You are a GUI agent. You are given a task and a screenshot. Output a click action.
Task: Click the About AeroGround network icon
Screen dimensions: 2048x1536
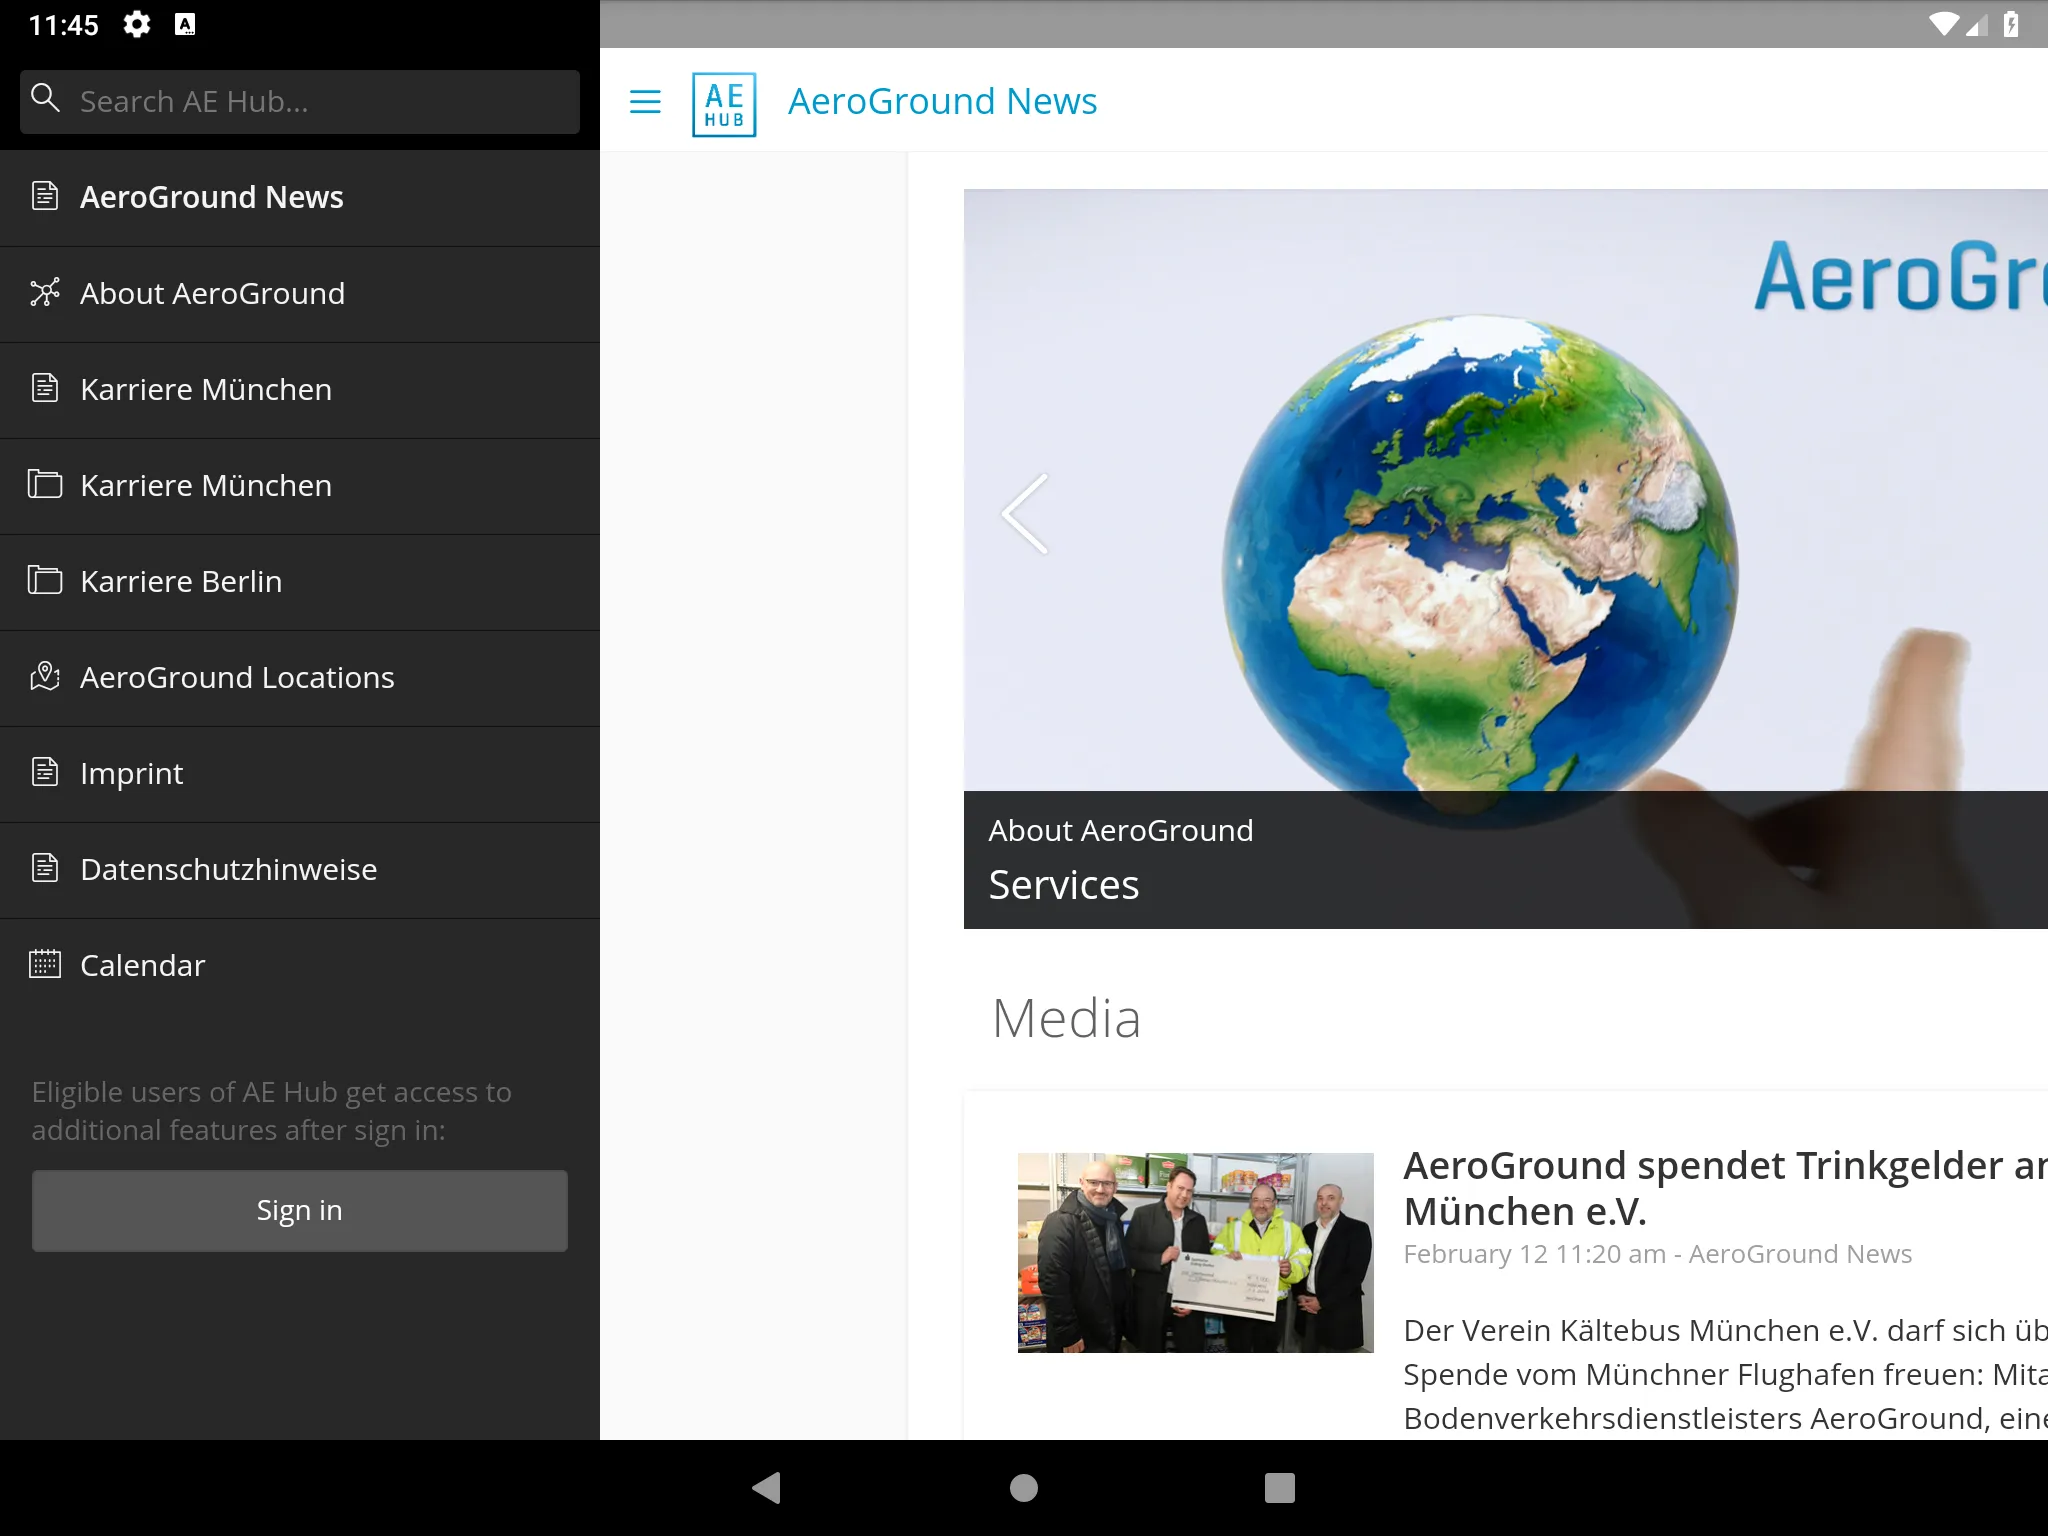click(45, 292)
